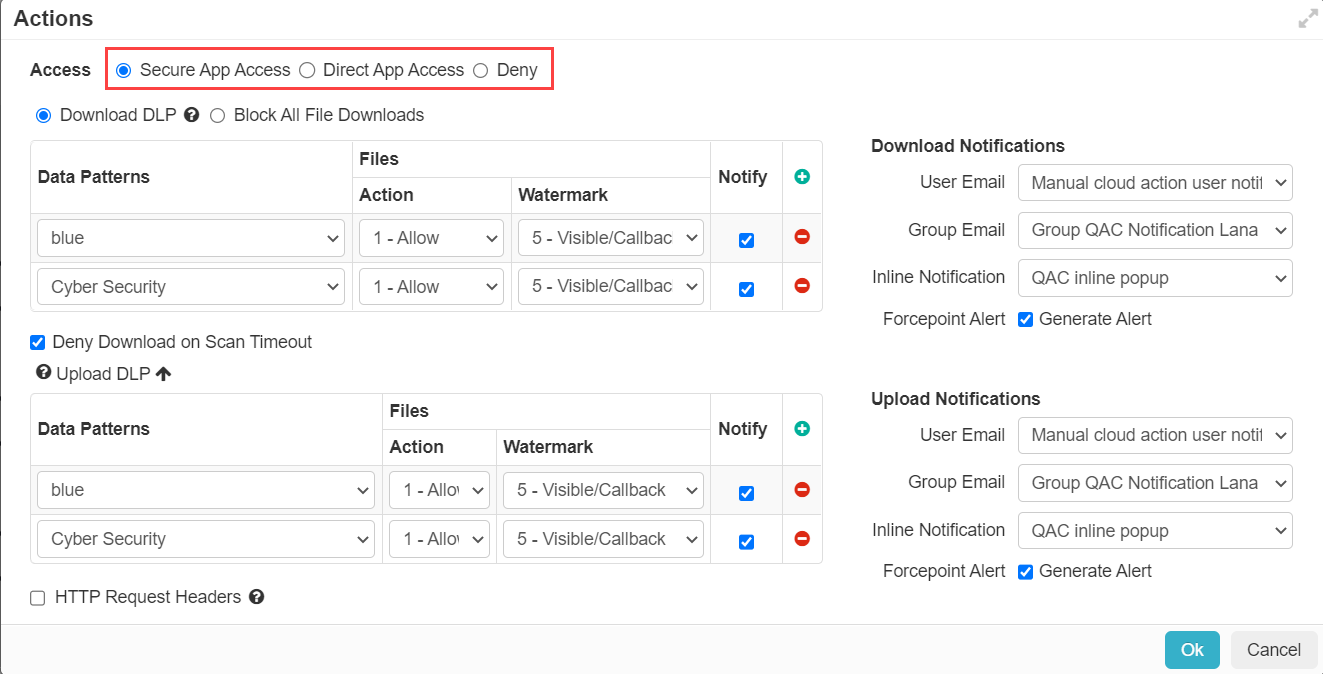Remove the Cyber Security row in Download table

802,286
